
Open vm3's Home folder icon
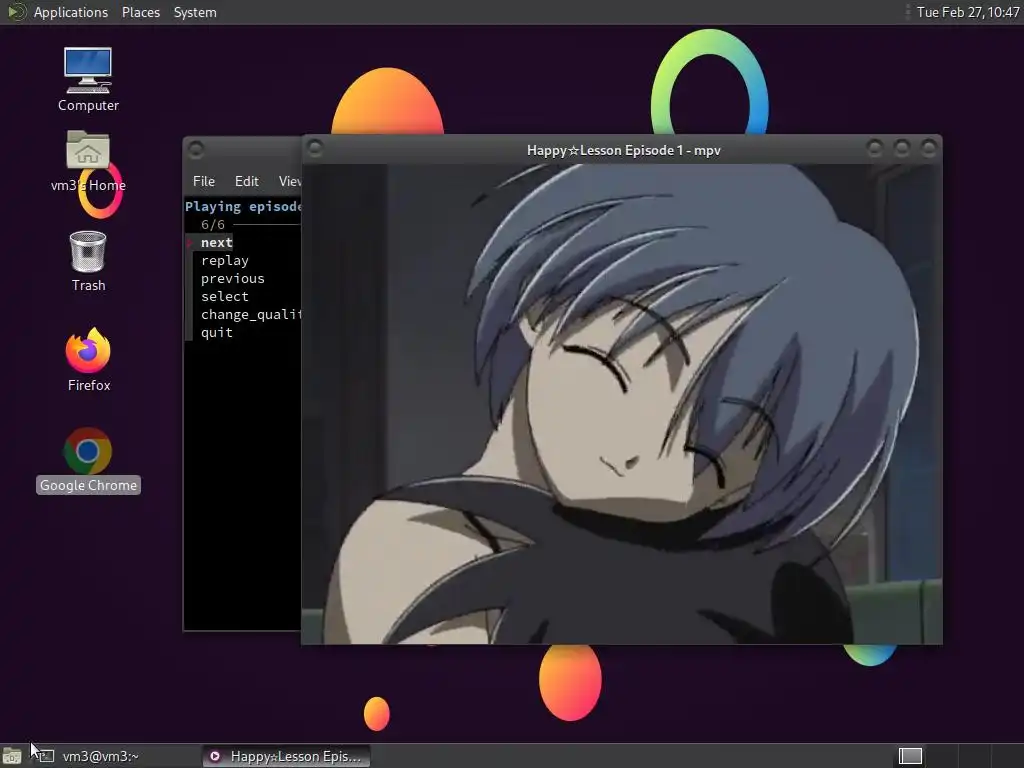pos(88,161)
